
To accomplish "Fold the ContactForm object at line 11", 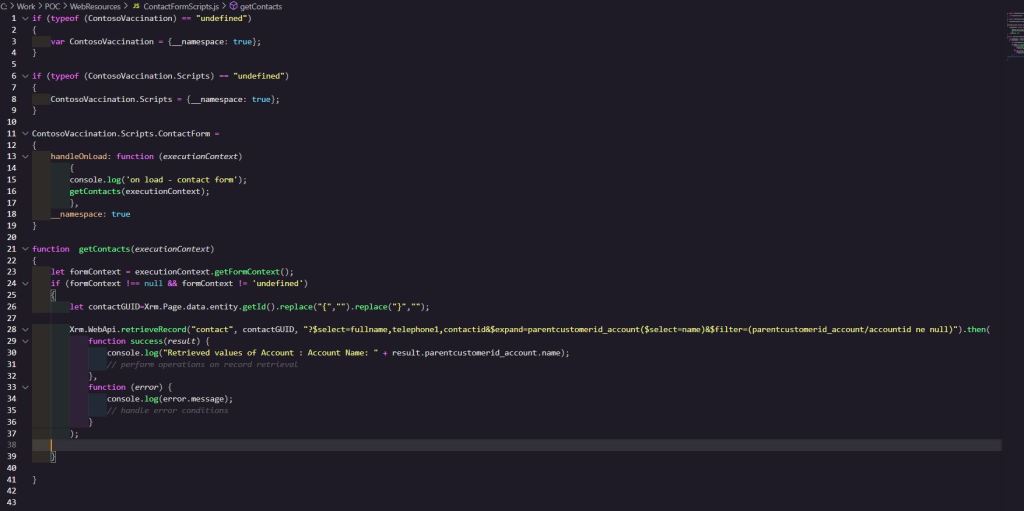I will tap(24, 133).
